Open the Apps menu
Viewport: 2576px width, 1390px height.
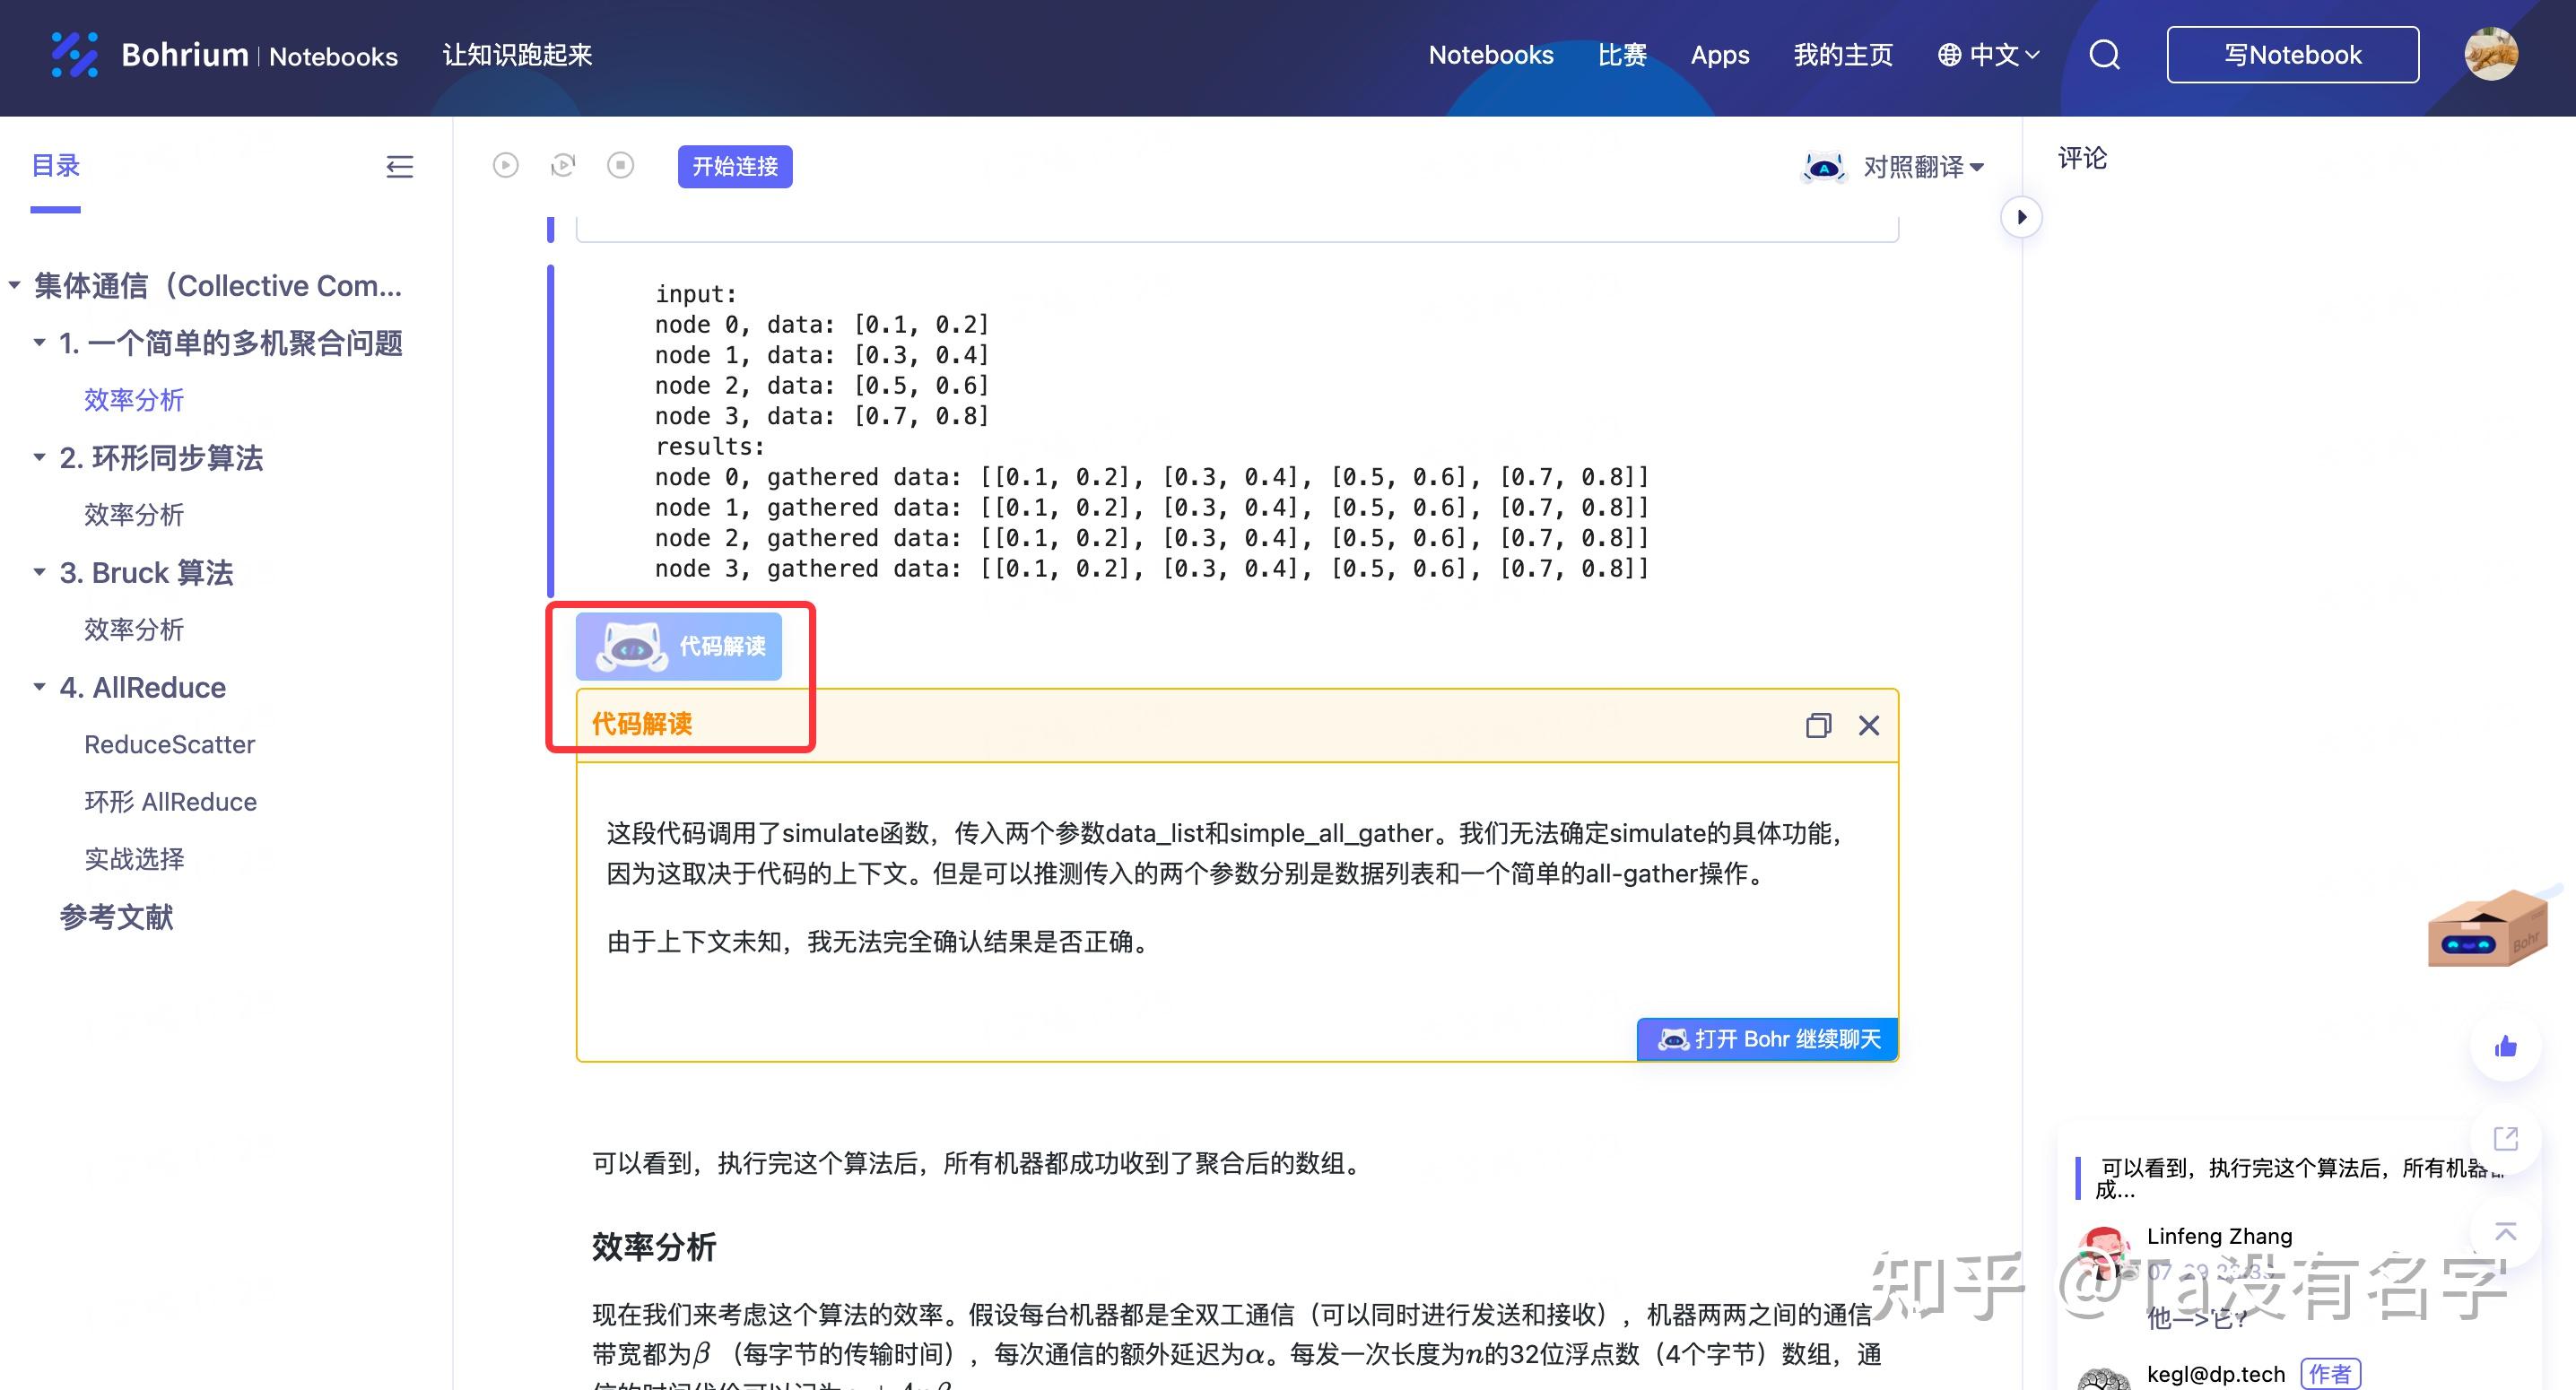point(1720,55)
